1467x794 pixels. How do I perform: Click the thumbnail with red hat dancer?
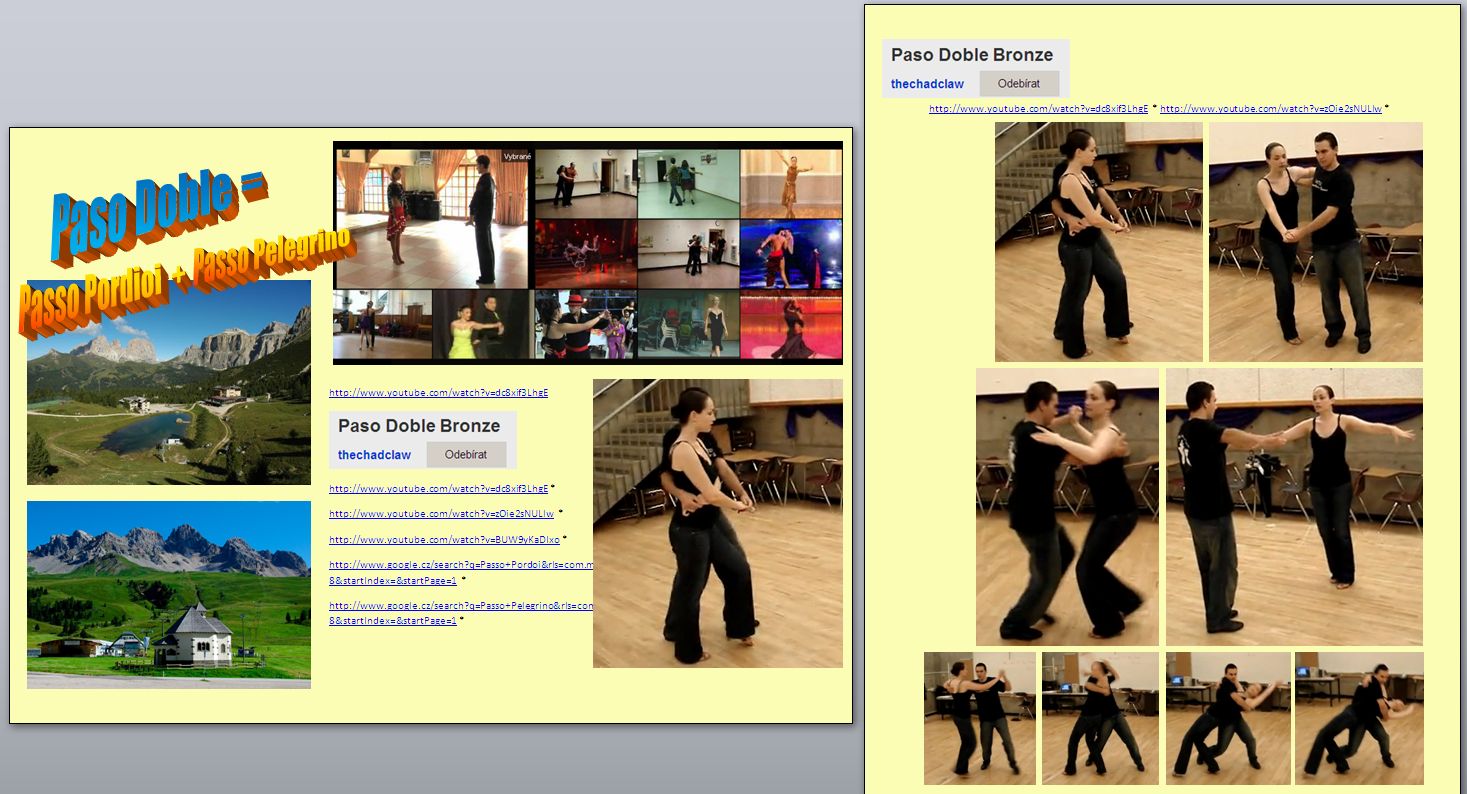(584, 324)
